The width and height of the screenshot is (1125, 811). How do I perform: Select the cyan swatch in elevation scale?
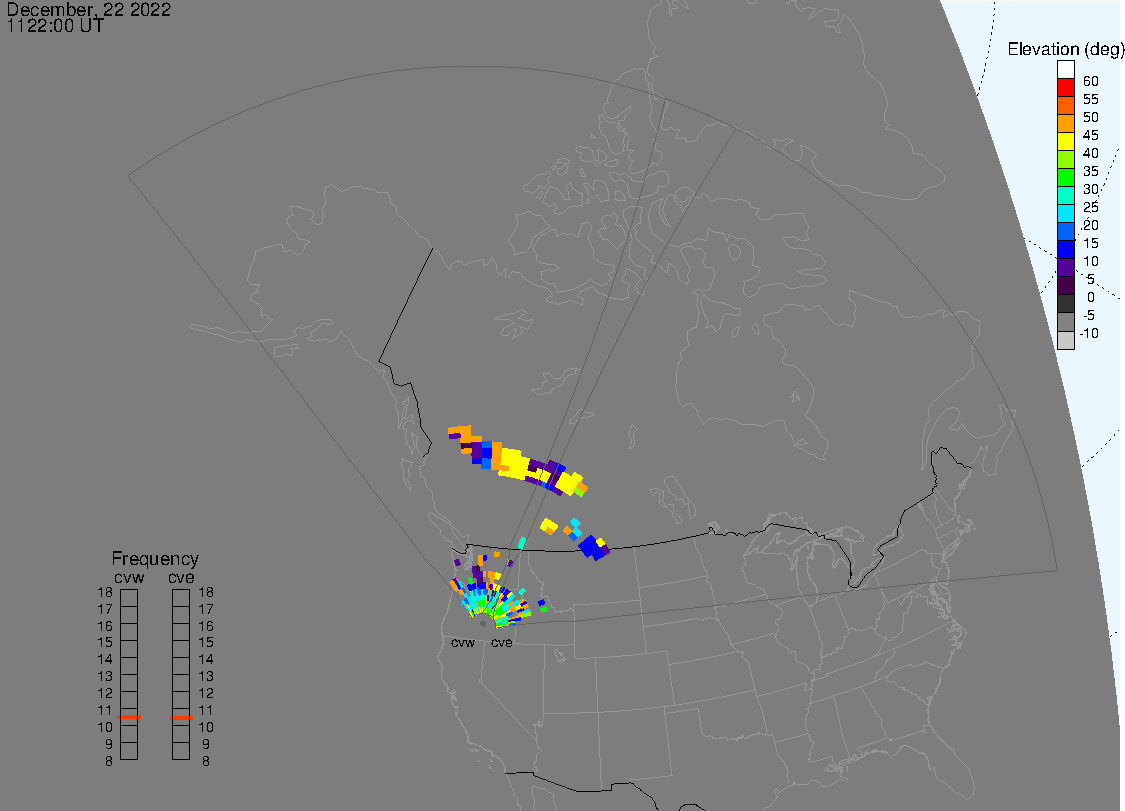click(1065, 213)
